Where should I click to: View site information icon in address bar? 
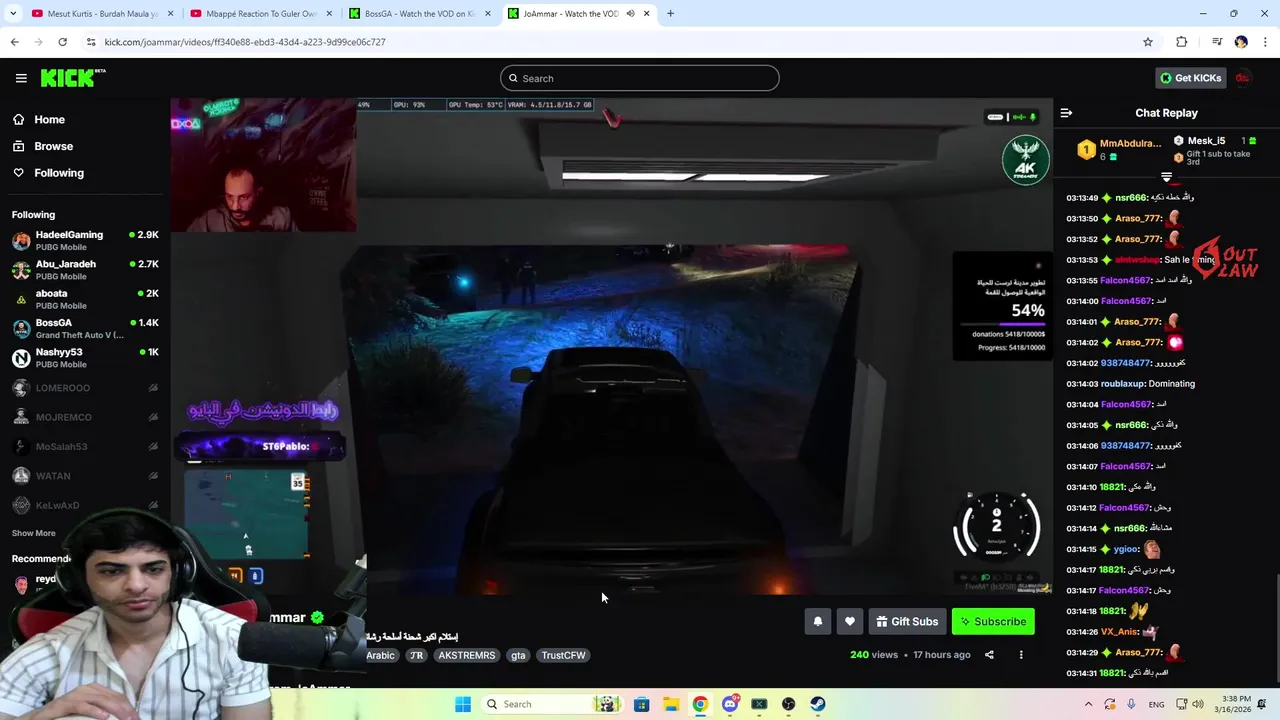[91, 42]
